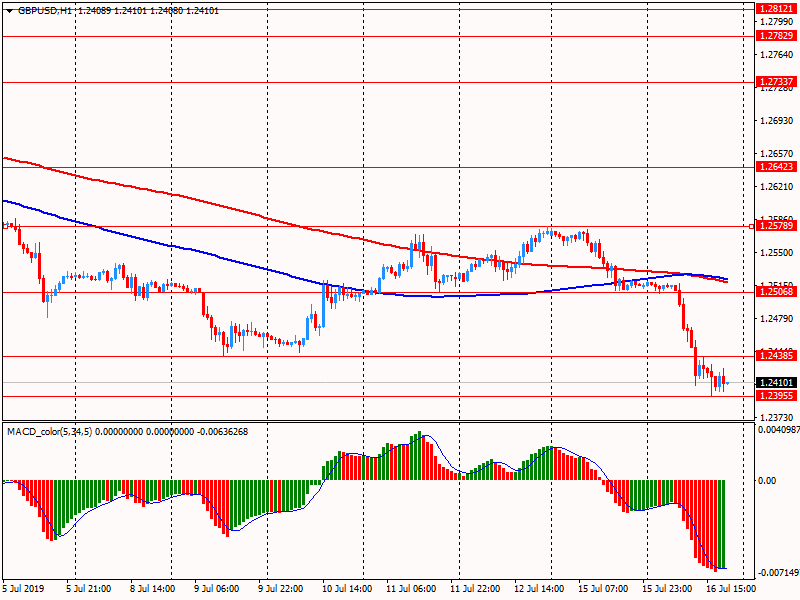Select the 1.25789 red price tag

[x=776, y=226]
